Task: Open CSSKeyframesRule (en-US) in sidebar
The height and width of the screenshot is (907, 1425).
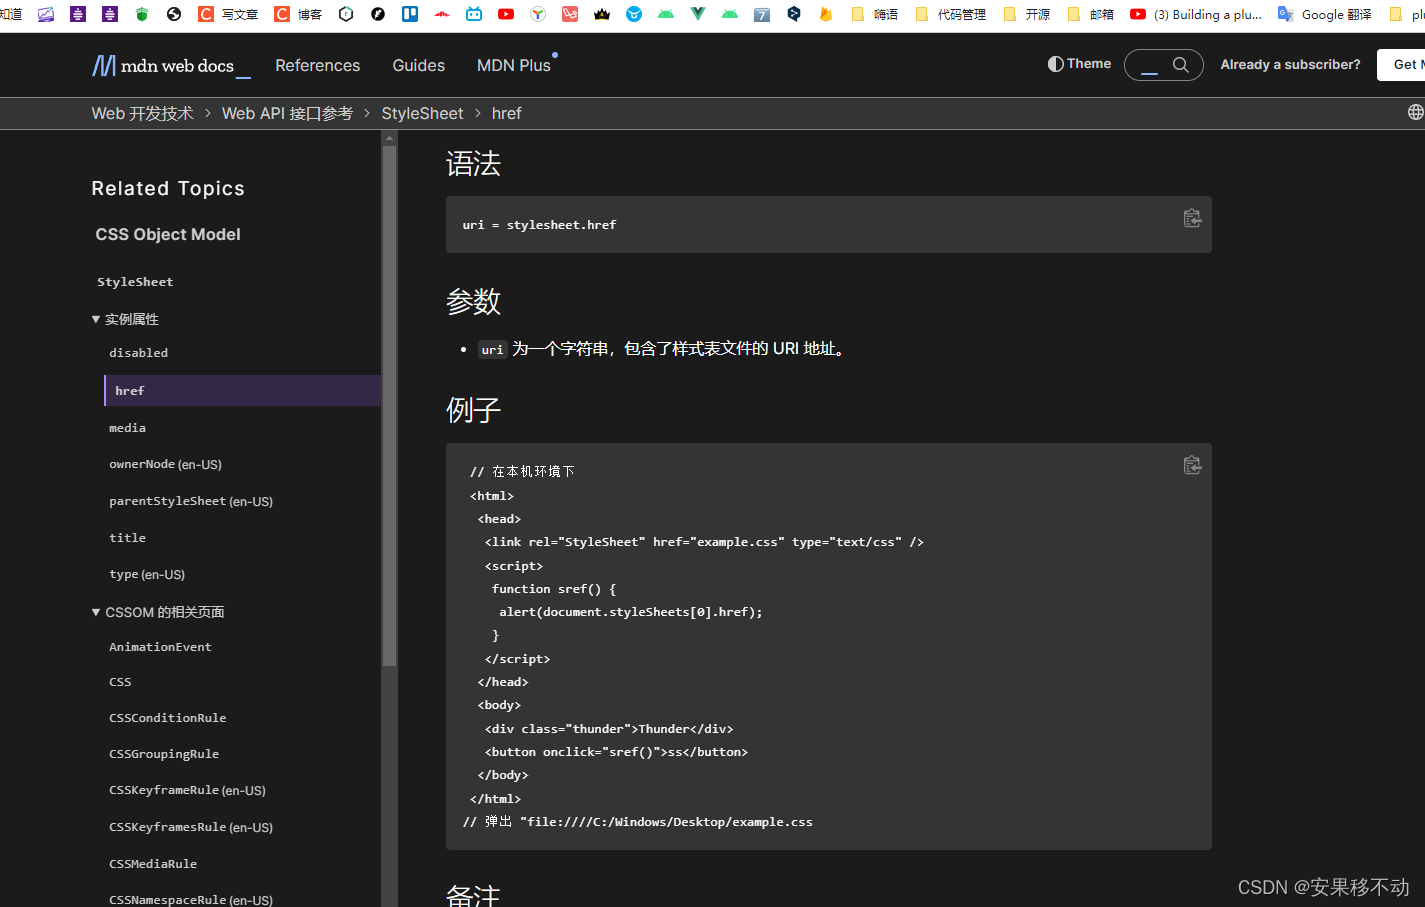Action: click(x=191, y=827)
